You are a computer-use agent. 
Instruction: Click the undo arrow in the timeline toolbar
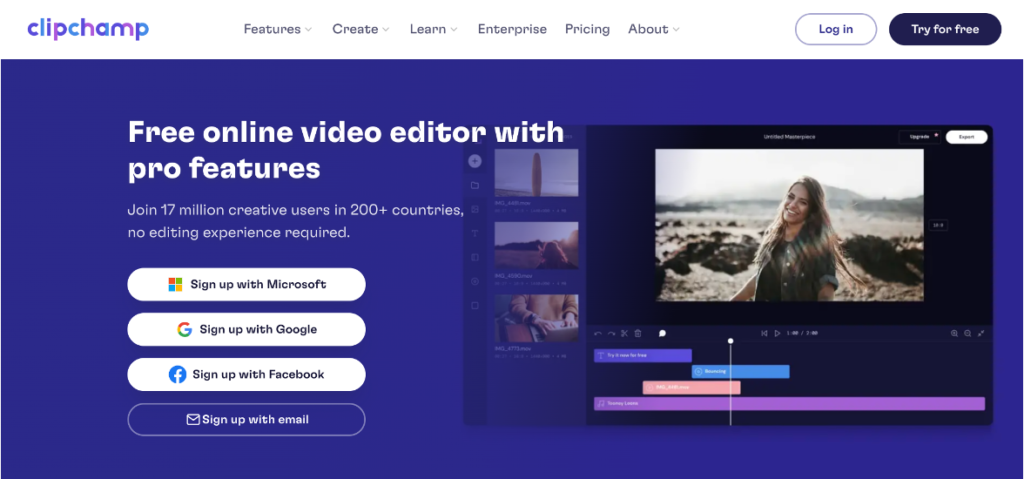pos(598,333)
